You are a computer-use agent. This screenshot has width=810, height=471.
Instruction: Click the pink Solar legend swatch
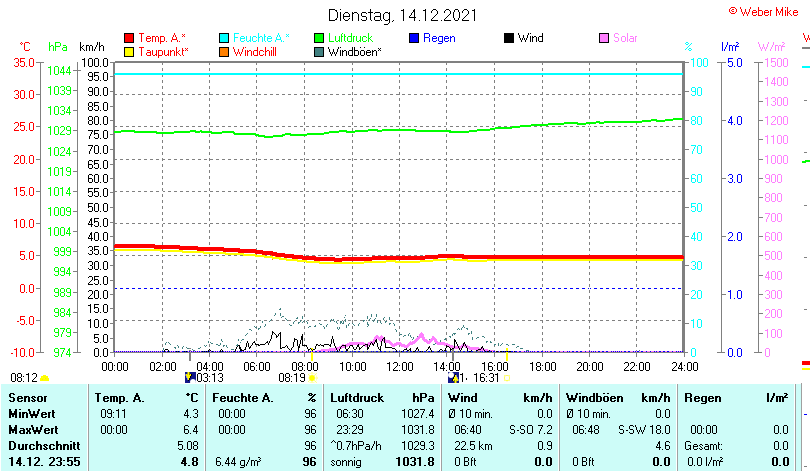604,38
